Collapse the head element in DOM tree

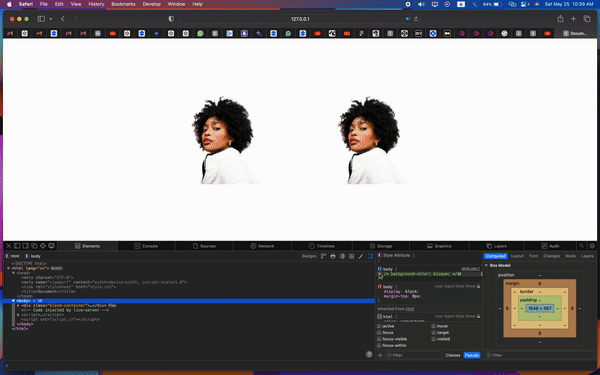pos(13,273)
